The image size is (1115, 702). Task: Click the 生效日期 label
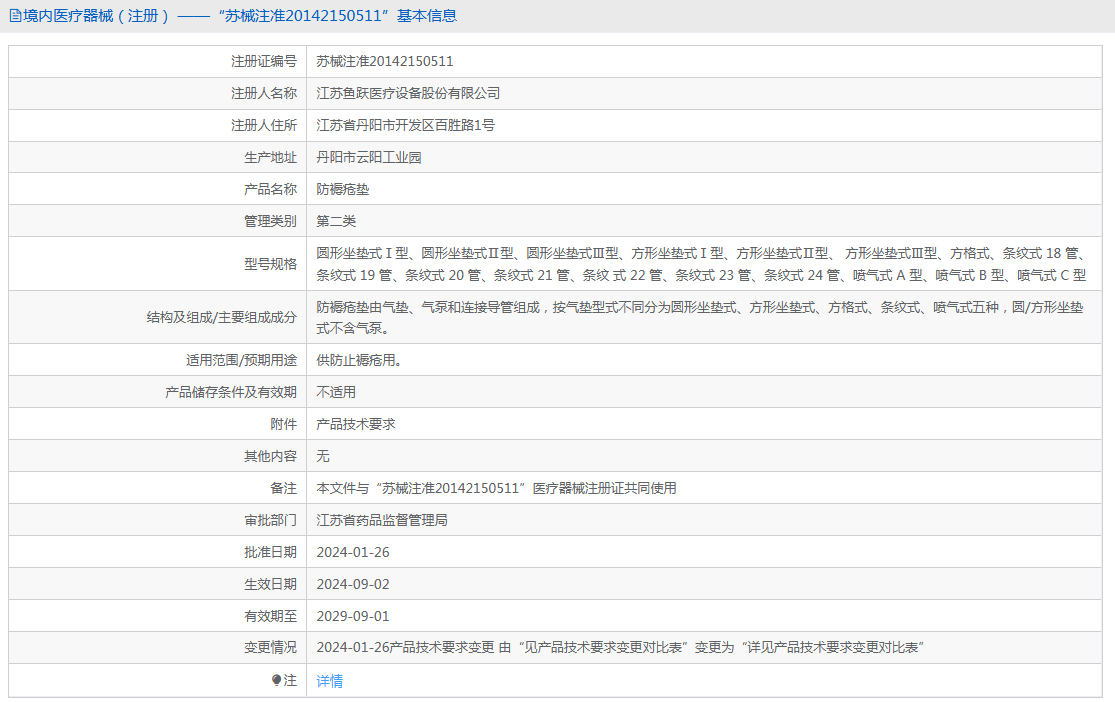(x=270, y=584)
